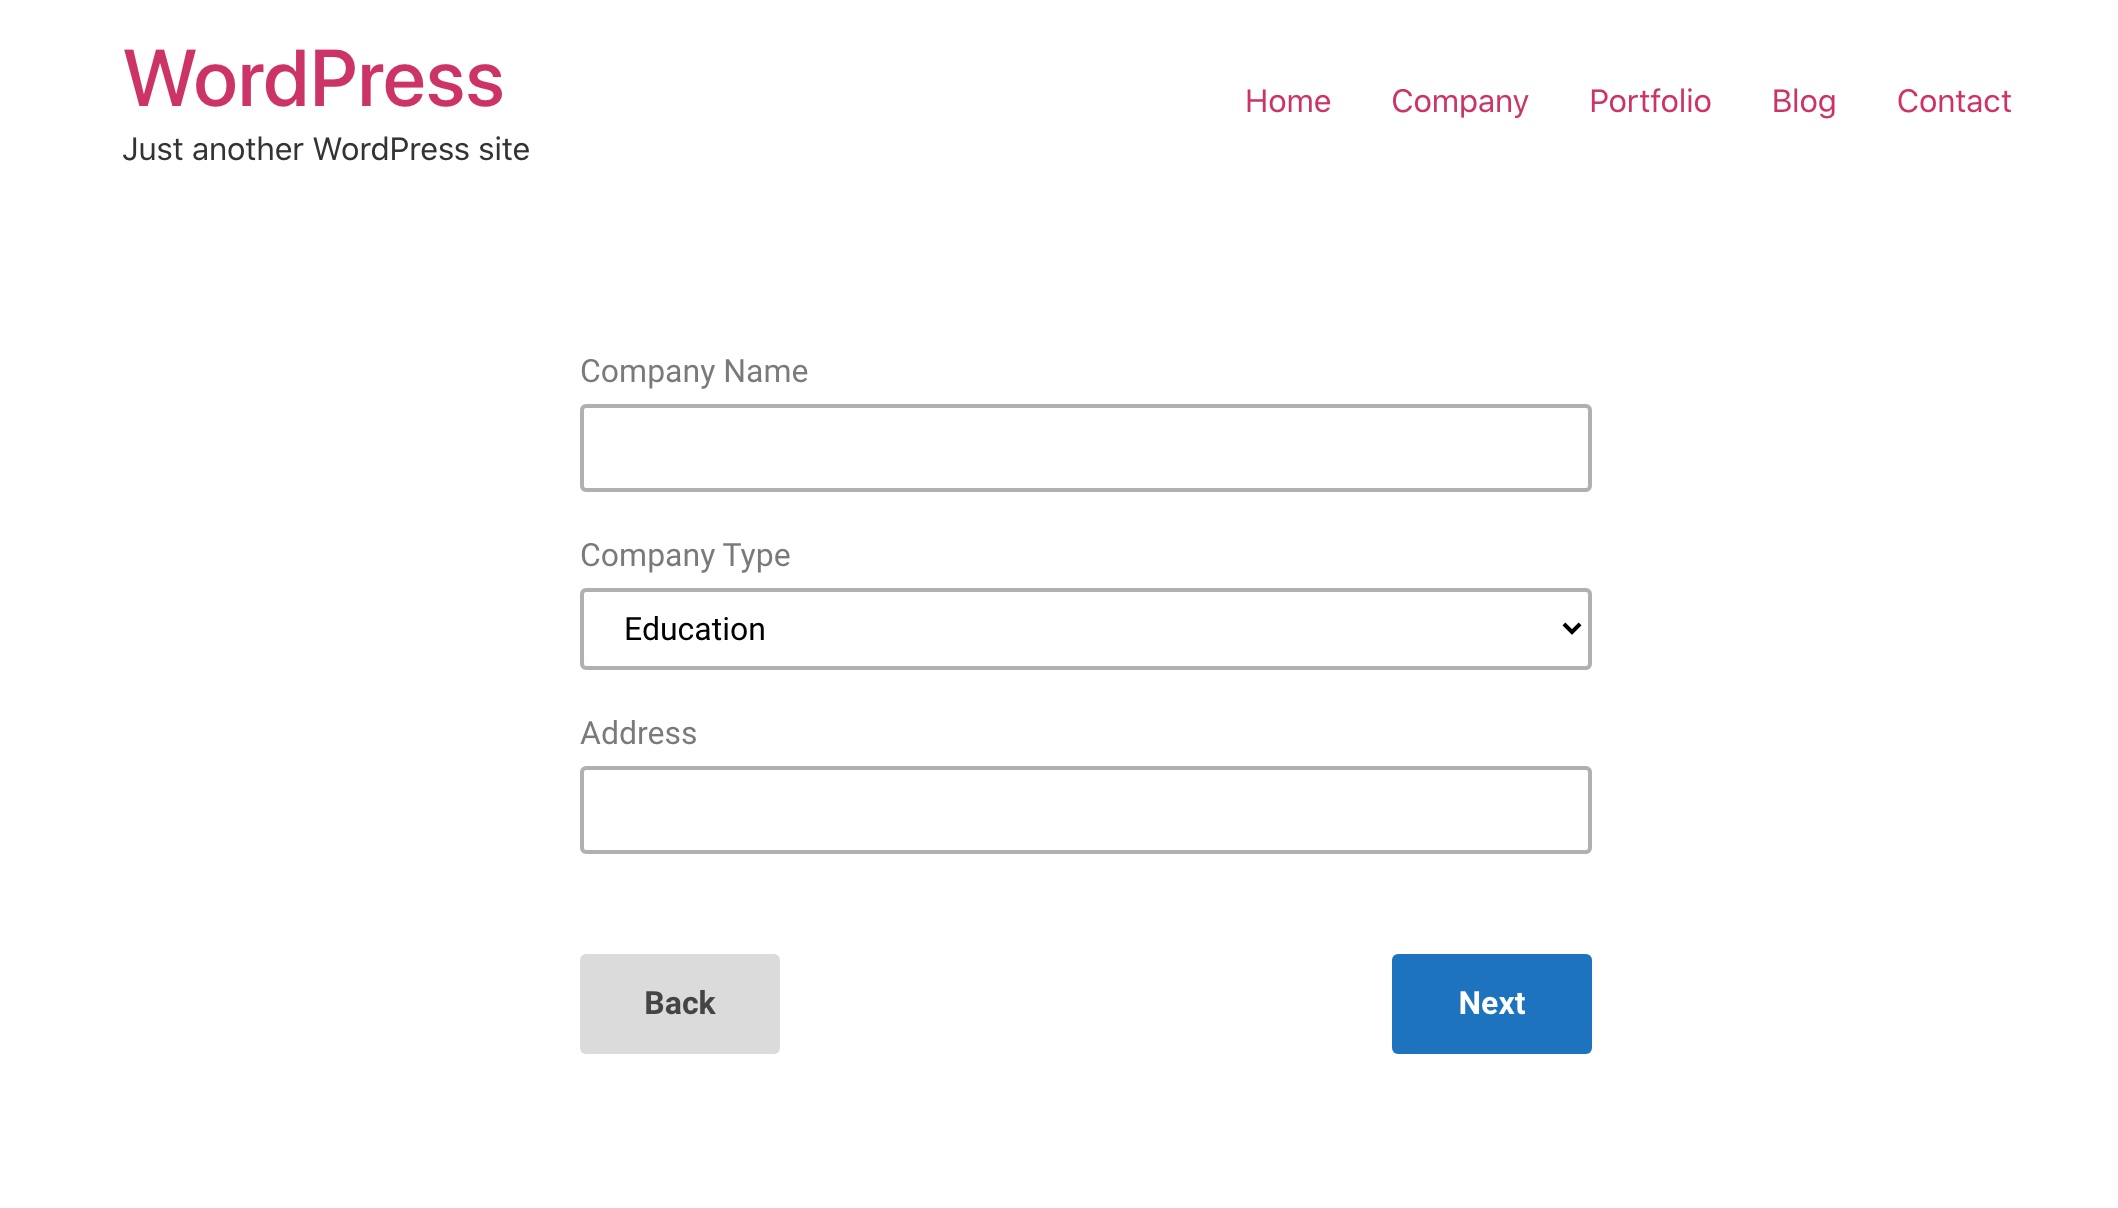
Task: Click the Portfolio navigation icon link
Action: (x=1650, y=99)
